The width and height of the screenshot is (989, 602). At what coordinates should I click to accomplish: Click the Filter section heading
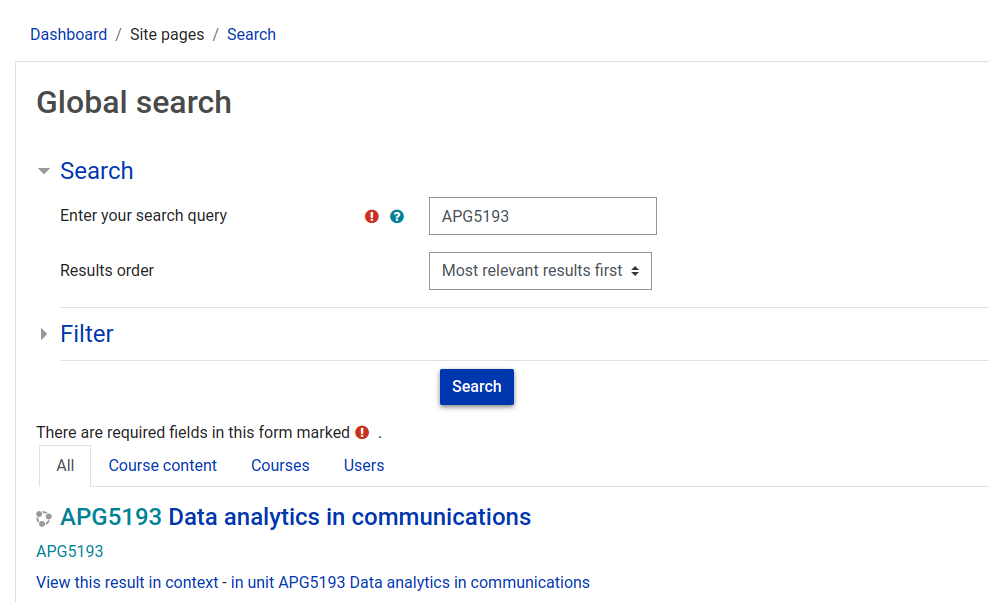pos(86,334)
